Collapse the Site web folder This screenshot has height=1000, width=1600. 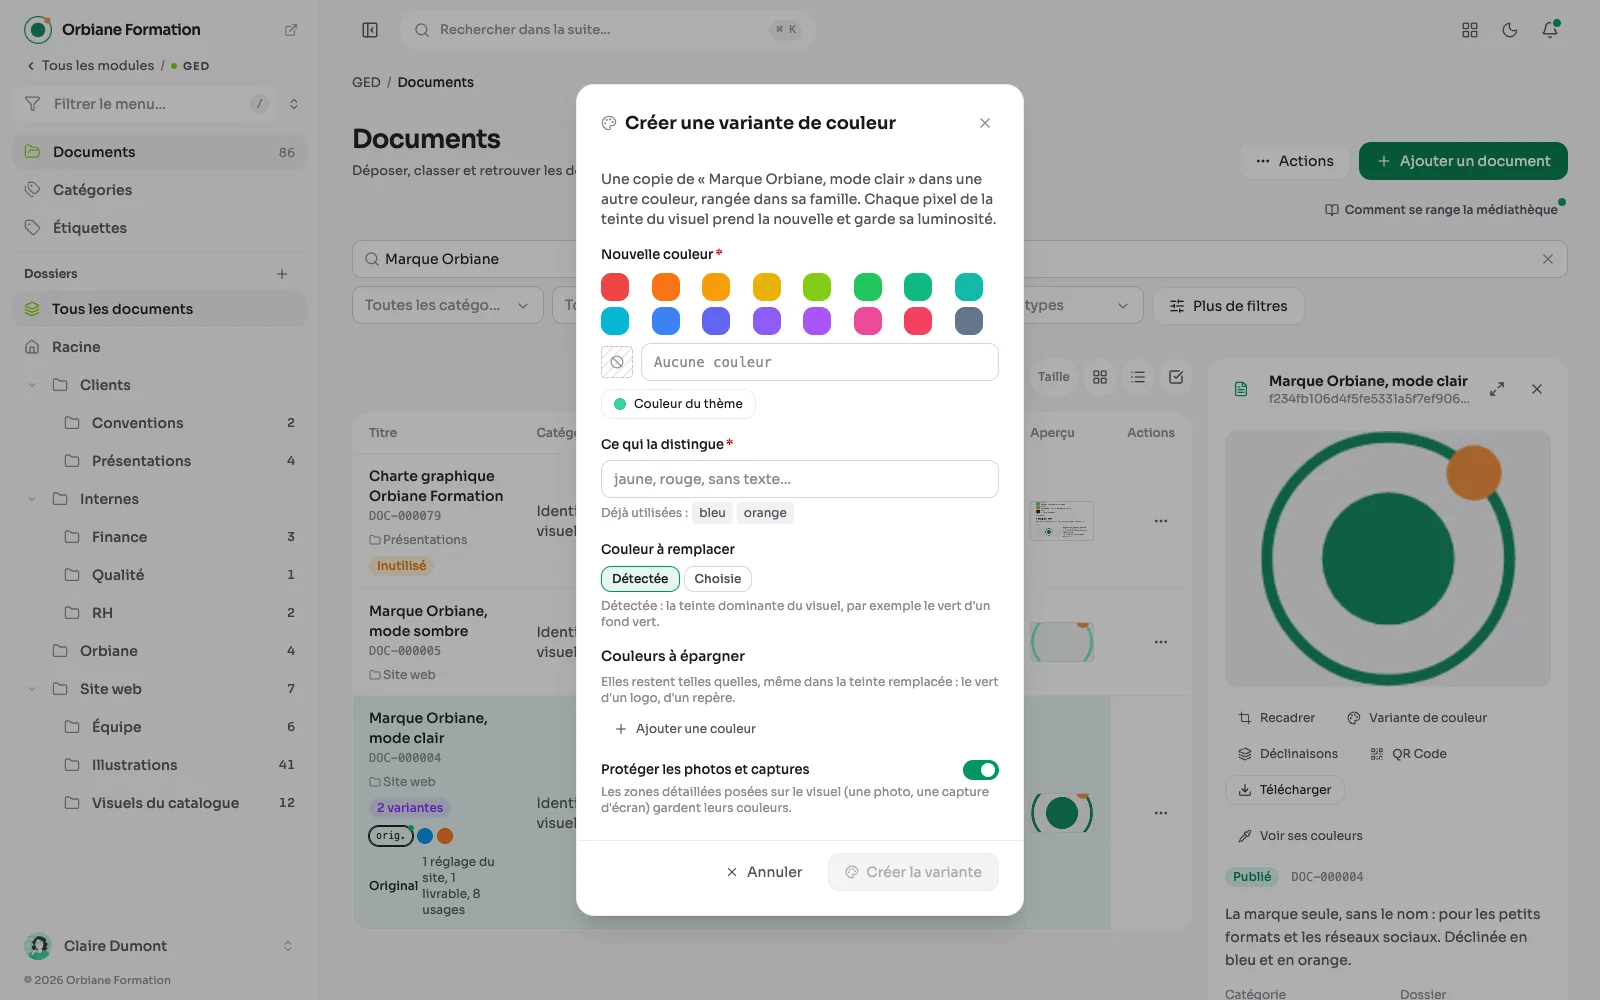(x=32, y=689)
